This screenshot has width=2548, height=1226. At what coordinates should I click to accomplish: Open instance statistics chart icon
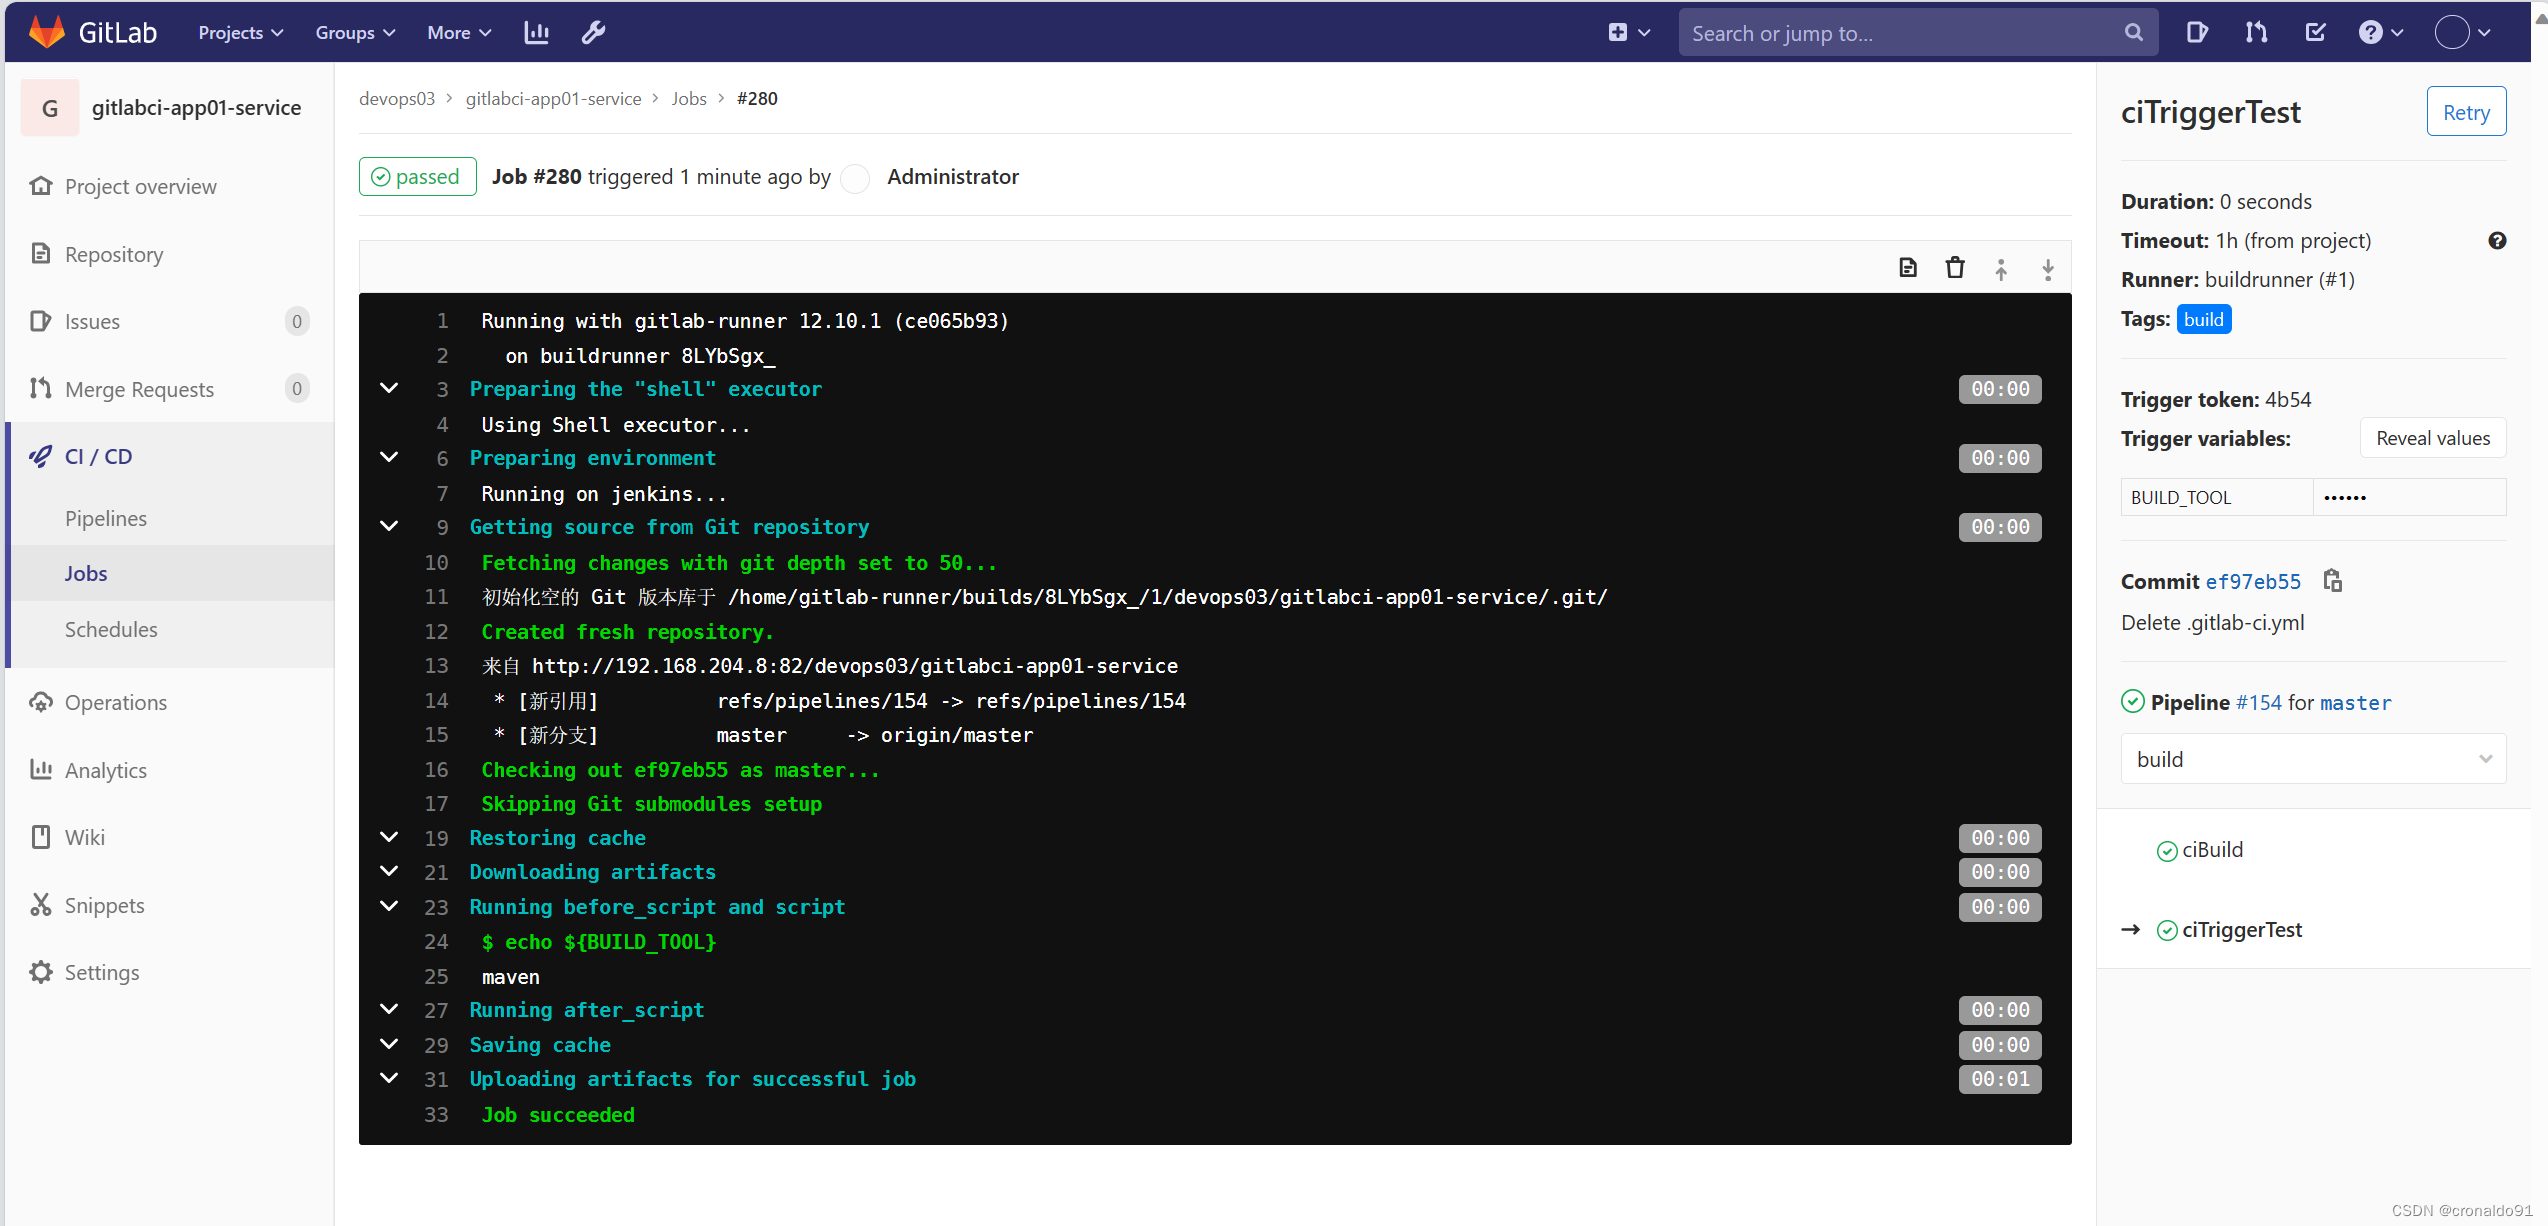pyautogui.click(x=536, y=33)
